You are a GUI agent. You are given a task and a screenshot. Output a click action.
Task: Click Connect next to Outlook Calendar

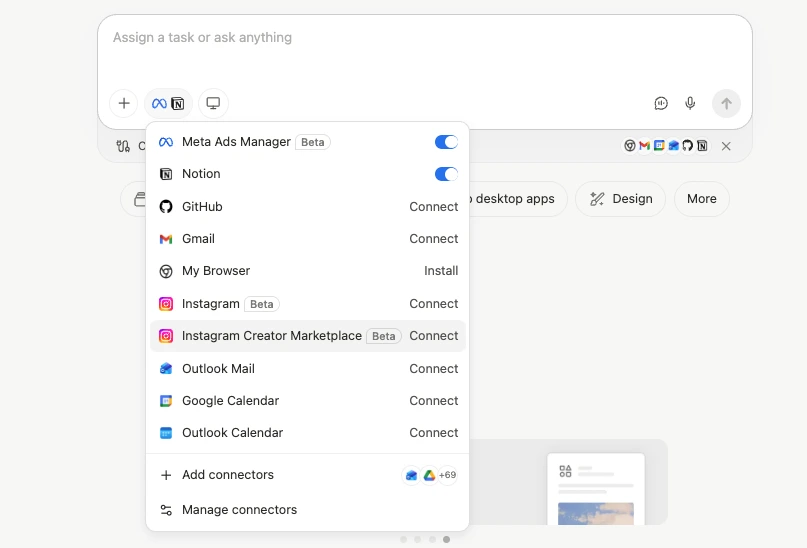tap(433, 433)
